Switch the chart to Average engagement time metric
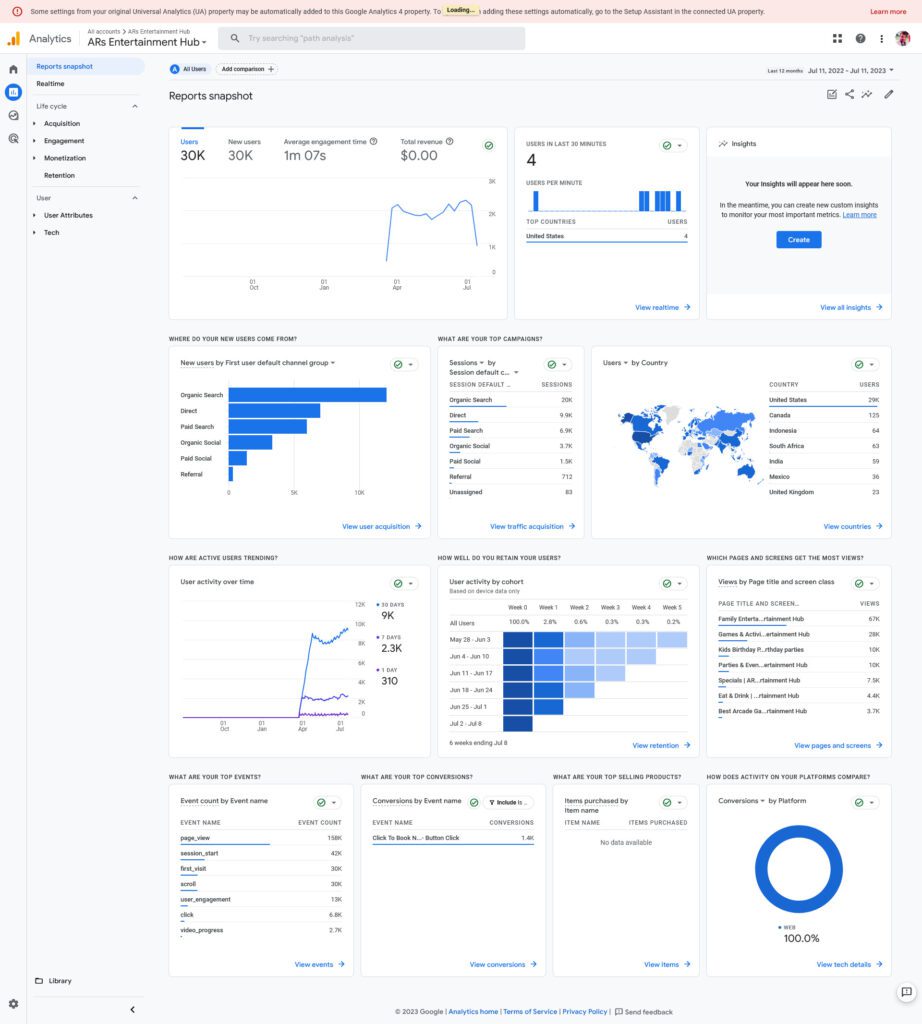The width and height of the screenshot is (922, 1024). [x=330, y=150]
